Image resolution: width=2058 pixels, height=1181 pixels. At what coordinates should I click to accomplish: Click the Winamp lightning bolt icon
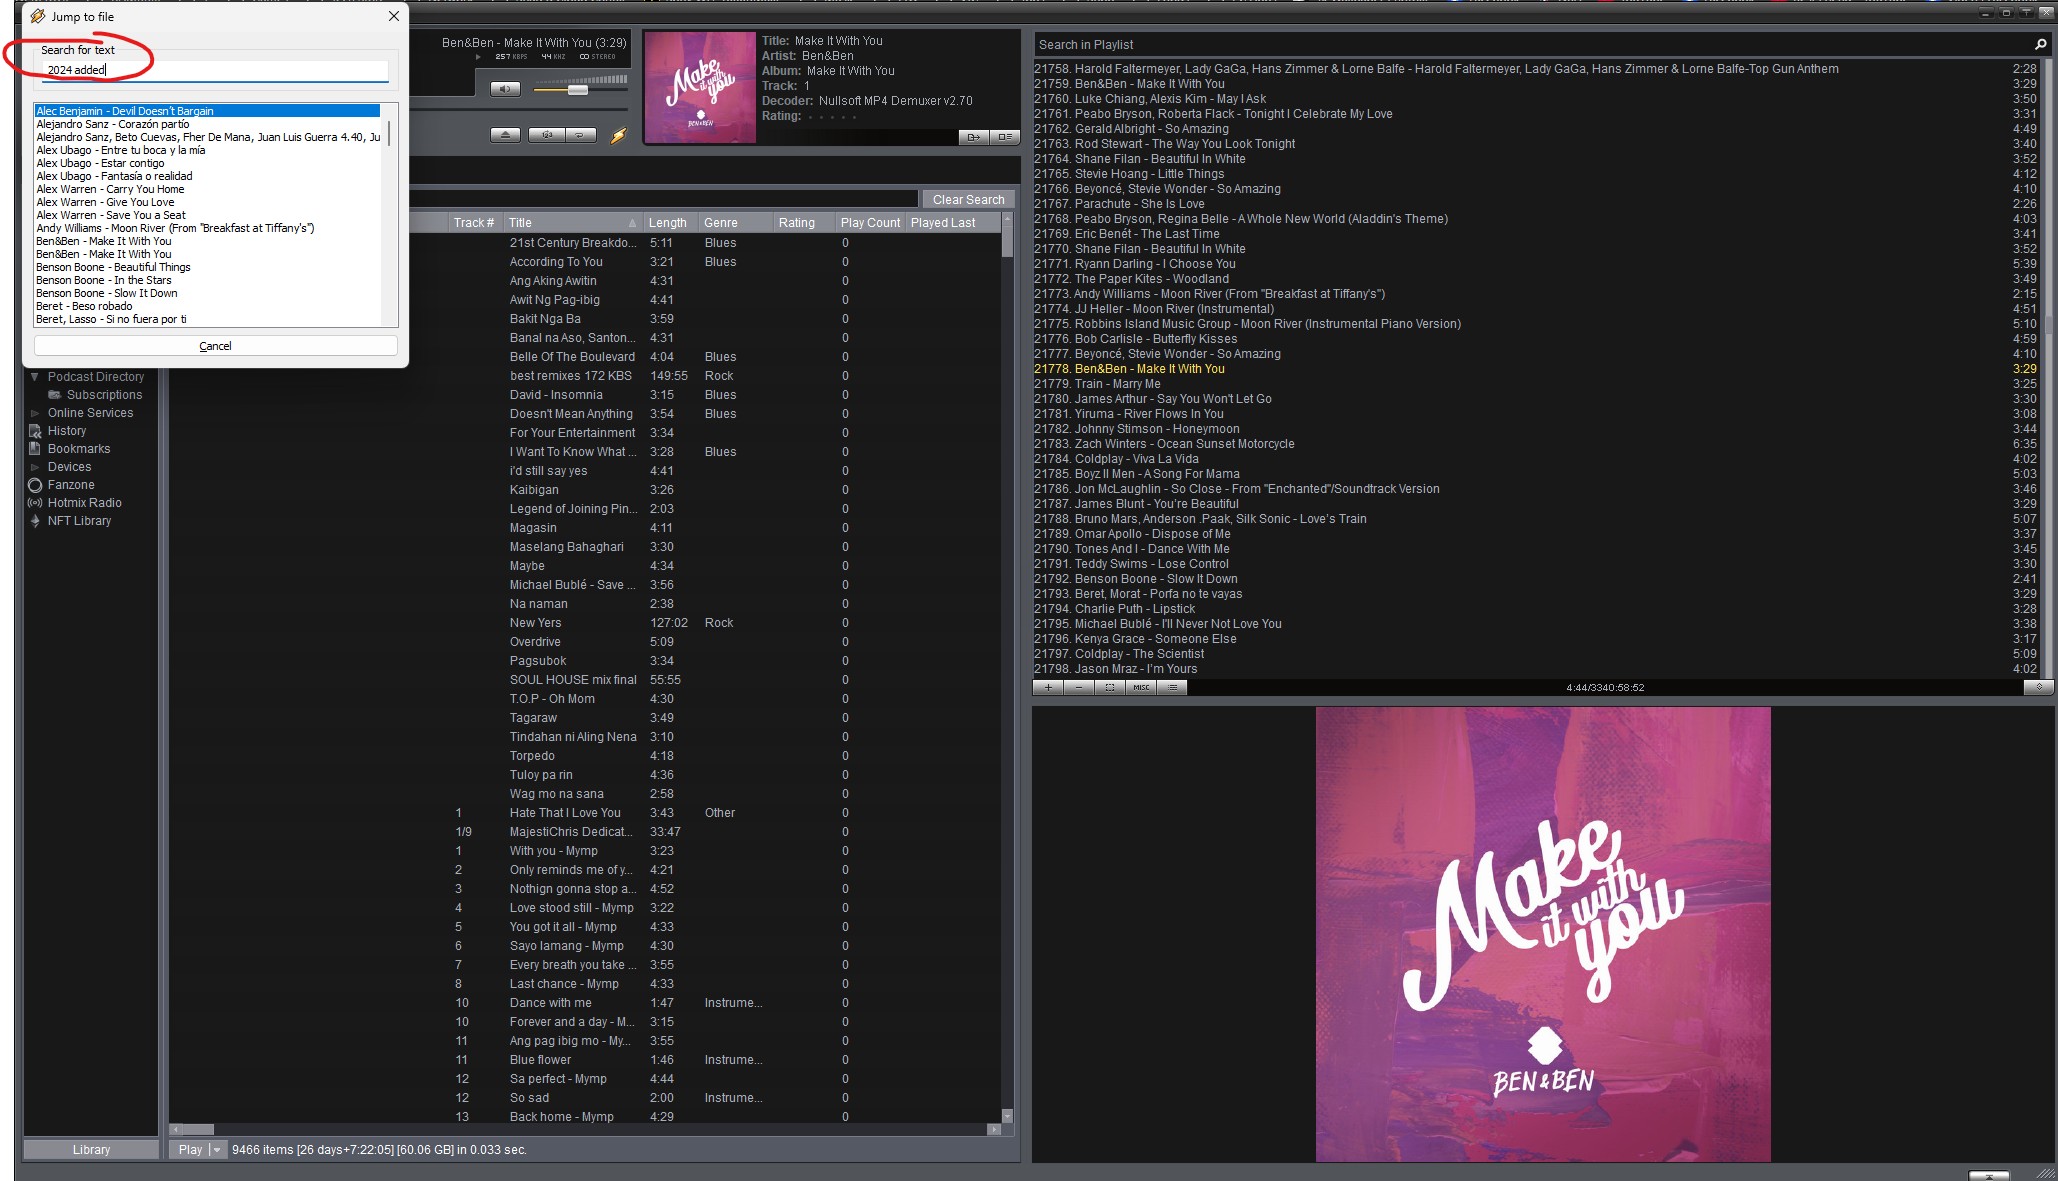pyautogui.click(x=618, y=136)
